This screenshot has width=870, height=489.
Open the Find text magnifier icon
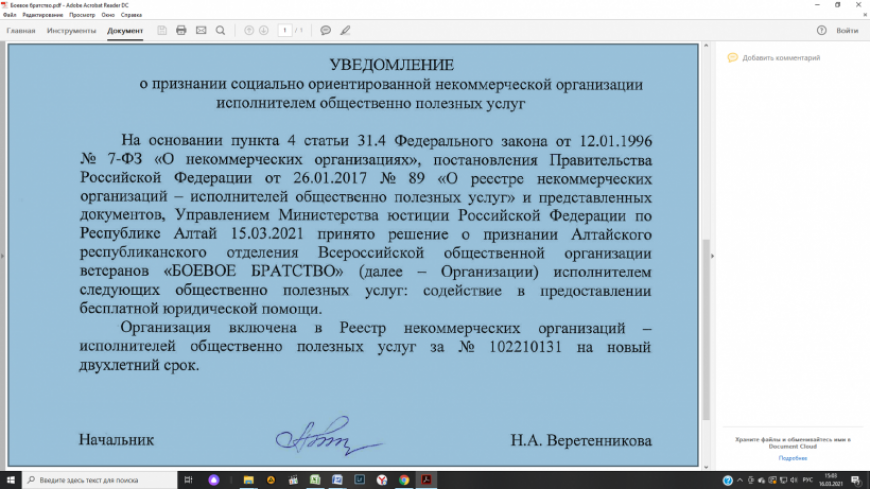[x=220, y=31]
